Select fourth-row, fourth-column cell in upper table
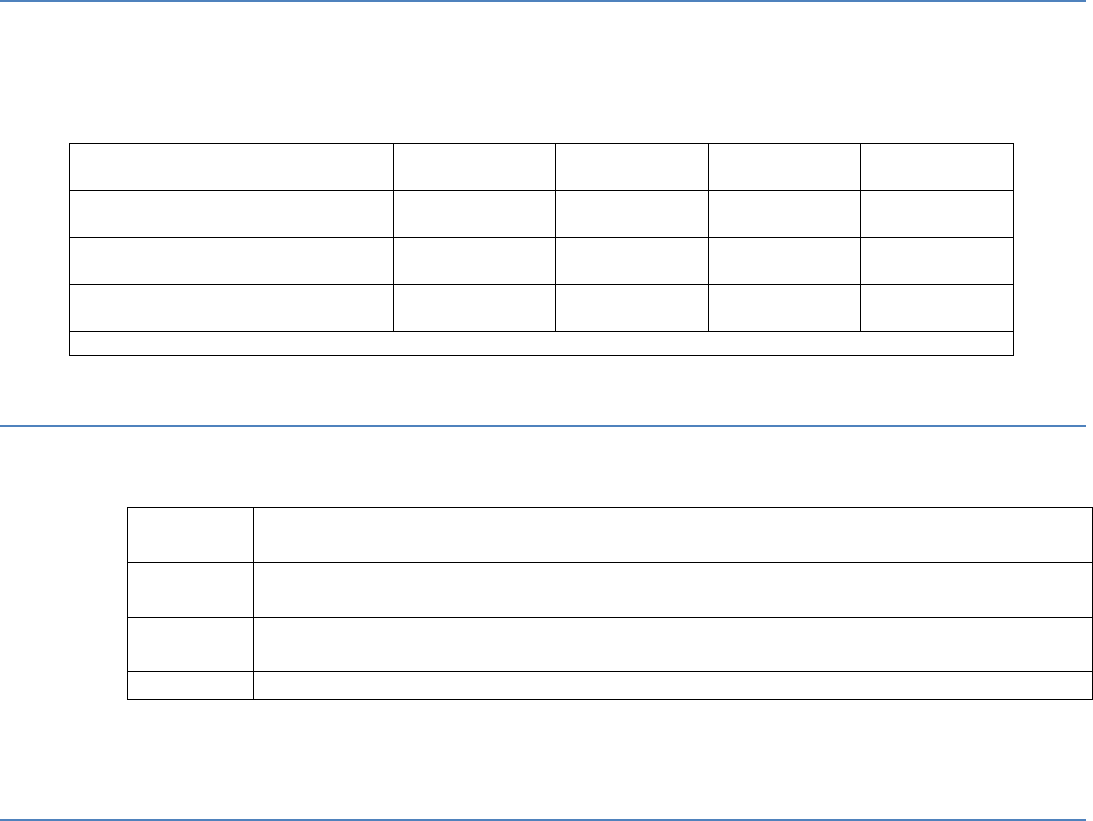 [x=784, y=308]
